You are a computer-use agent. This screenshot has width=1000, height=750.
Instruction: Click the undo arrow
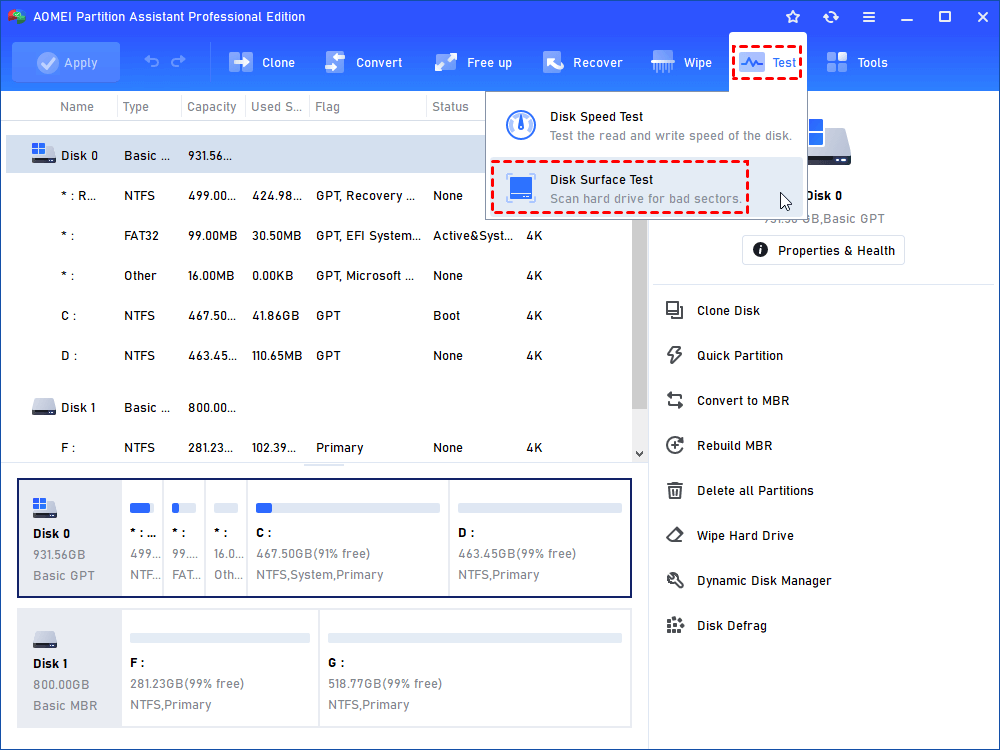point(152,62)
